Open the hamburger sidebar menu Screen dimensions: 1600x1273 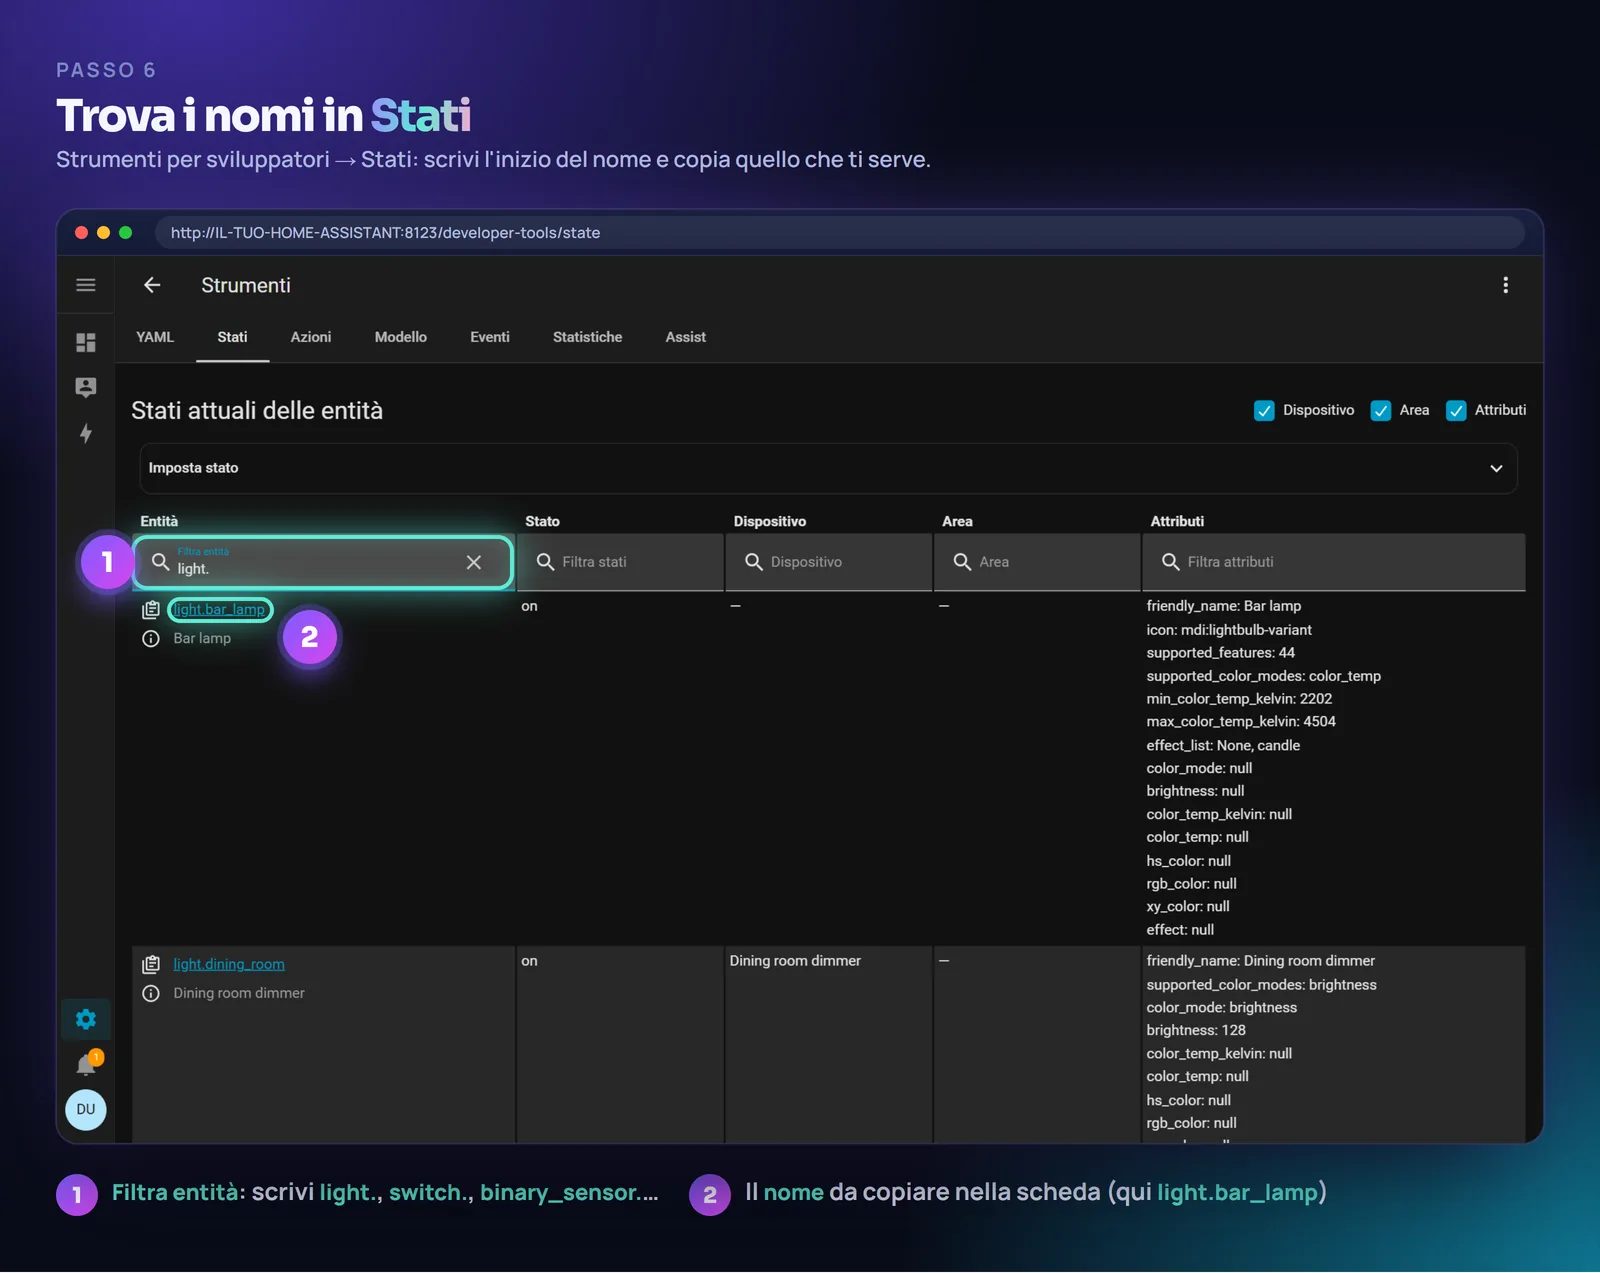tap(86, 285)
